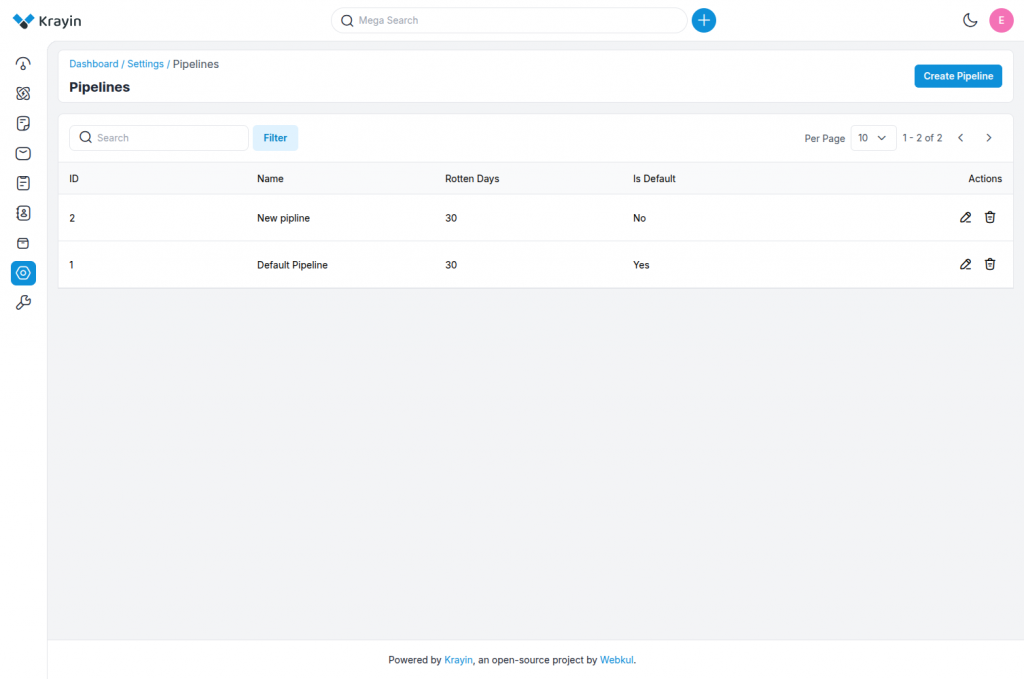
Task: Open the Contacts sidebar icon
Action: point(23,213)
